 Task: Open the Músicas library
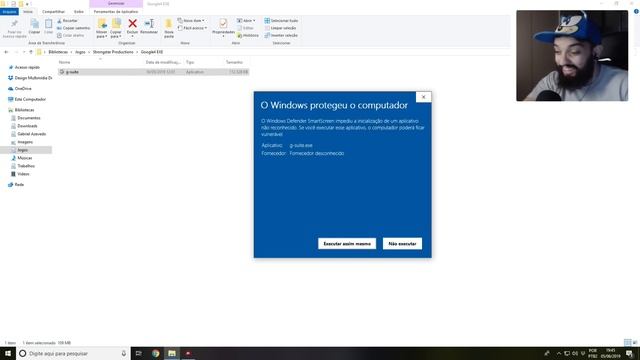point(22,158)
